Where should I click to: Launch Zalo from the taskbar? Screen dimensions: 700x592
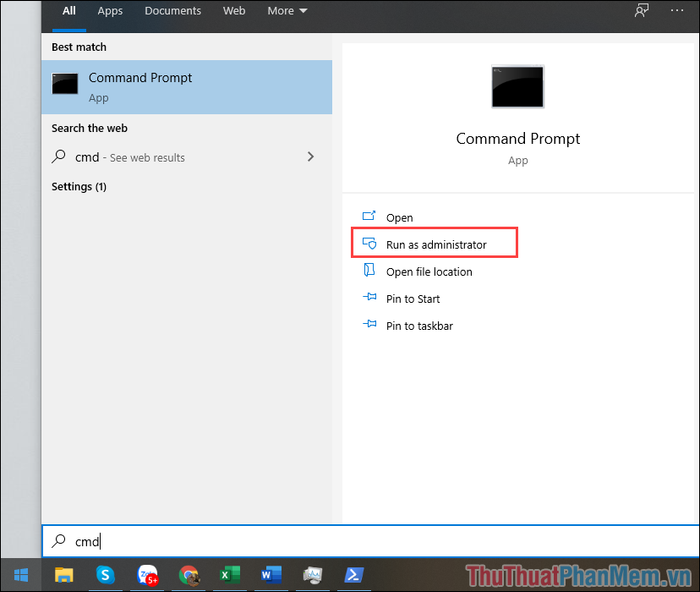(x=147, y=574)
